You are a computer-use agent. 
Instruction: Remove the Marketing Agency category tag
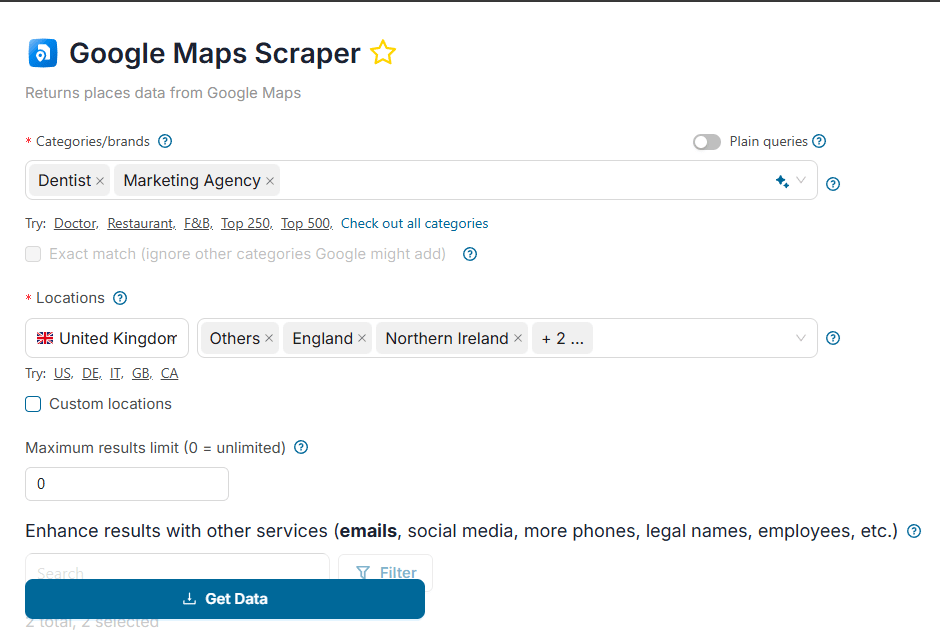(x=270, y=181)
